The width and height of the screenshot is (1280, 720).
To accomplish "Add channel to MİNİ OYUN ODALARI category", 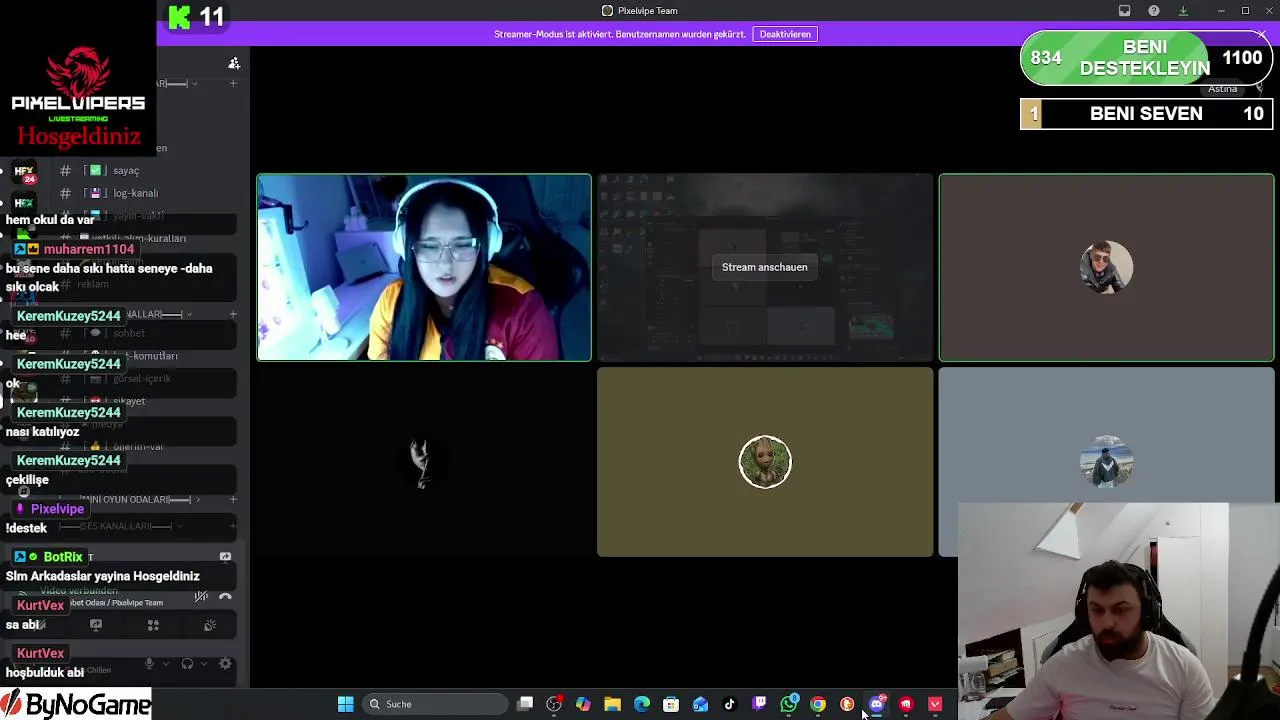I will coord(233,499).
